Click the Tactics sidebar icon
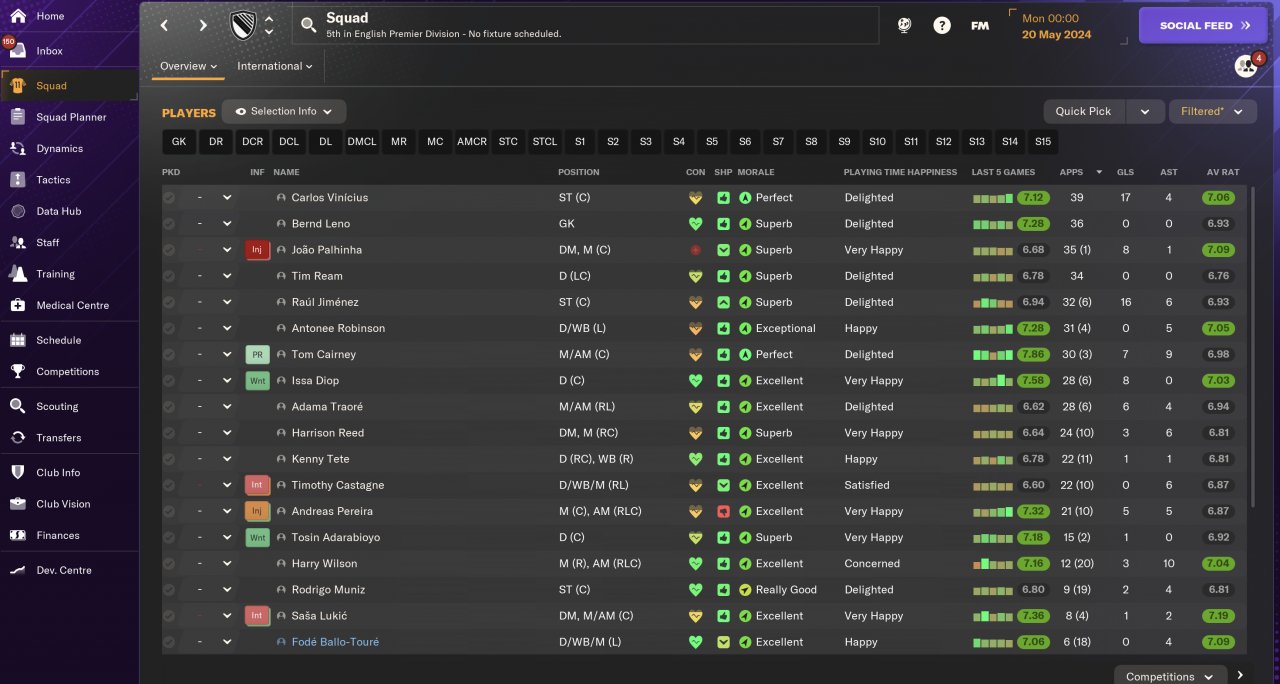The height and width of the screenshot is (684, 1280). point(18,180)
